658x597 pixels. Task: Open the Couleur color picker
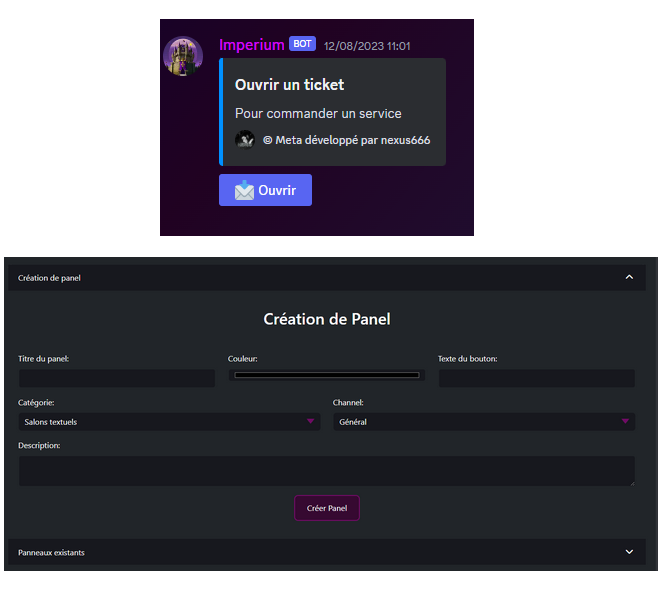click(326, 375)
